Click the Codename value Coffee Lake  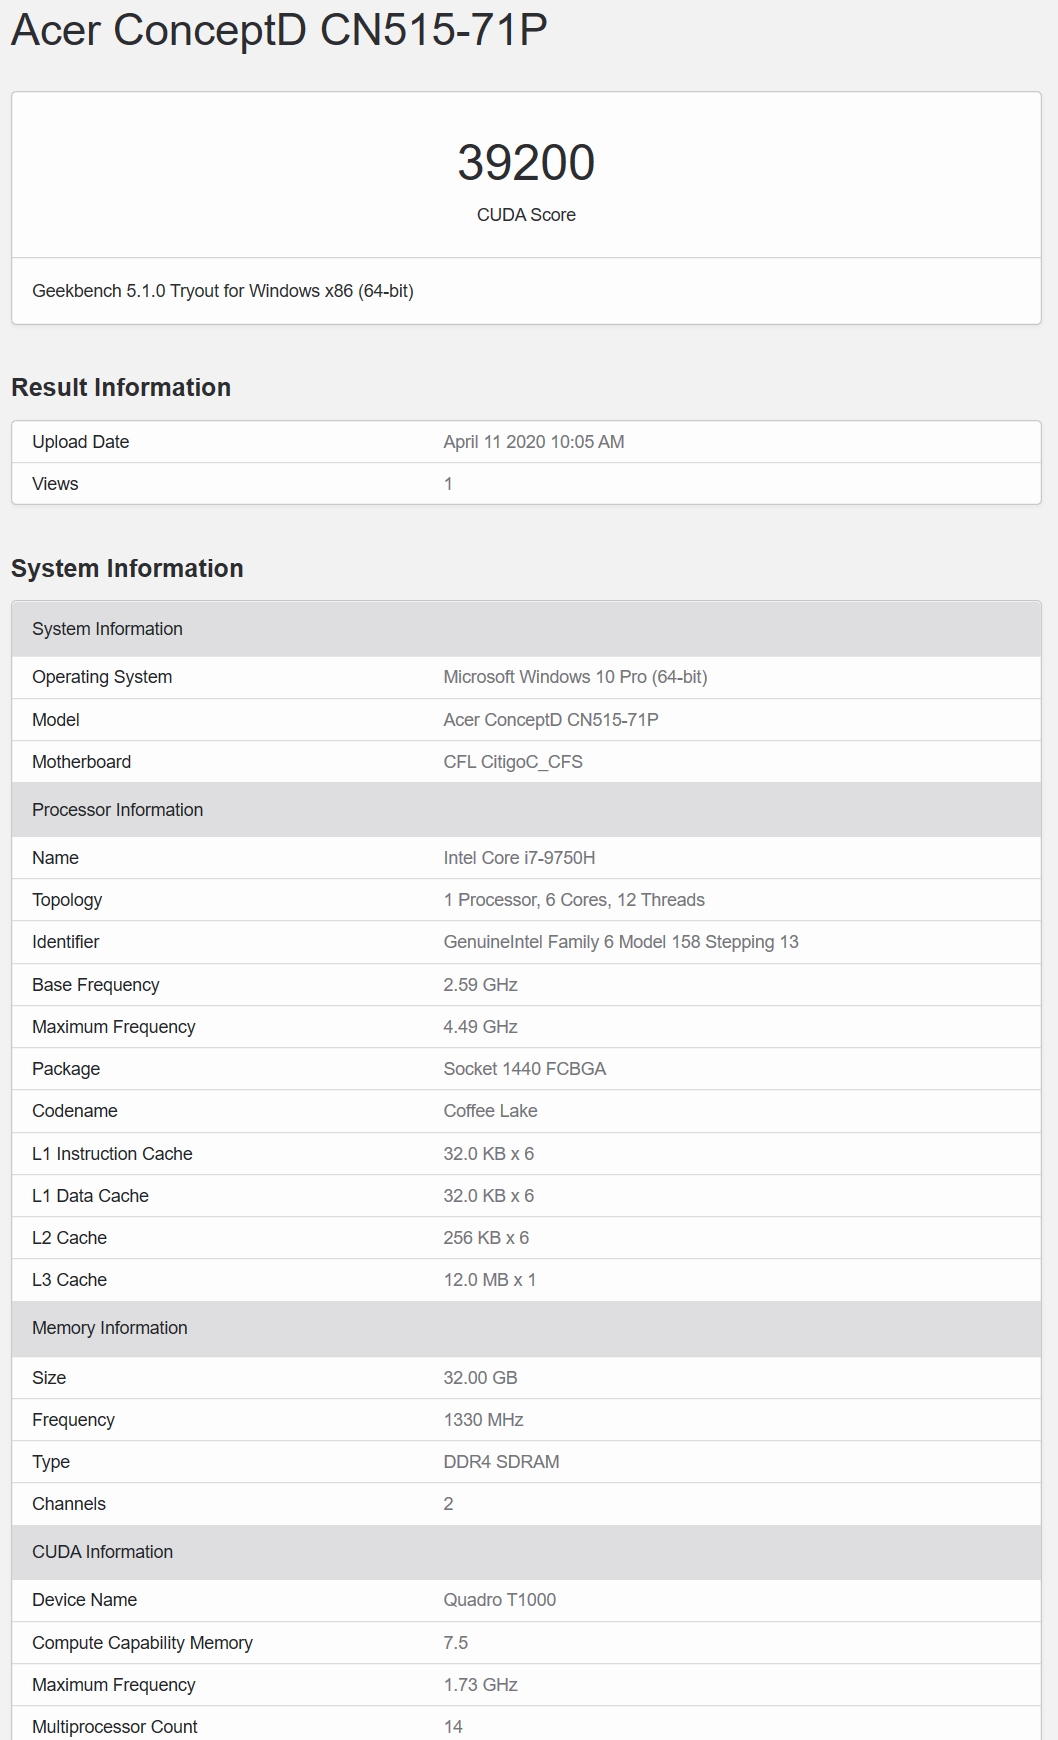[x=490, y=1111]
